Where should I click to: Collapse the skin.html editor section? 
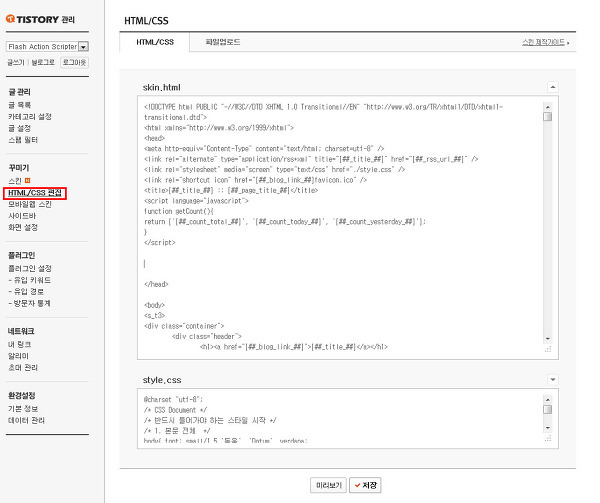point(553,87)
